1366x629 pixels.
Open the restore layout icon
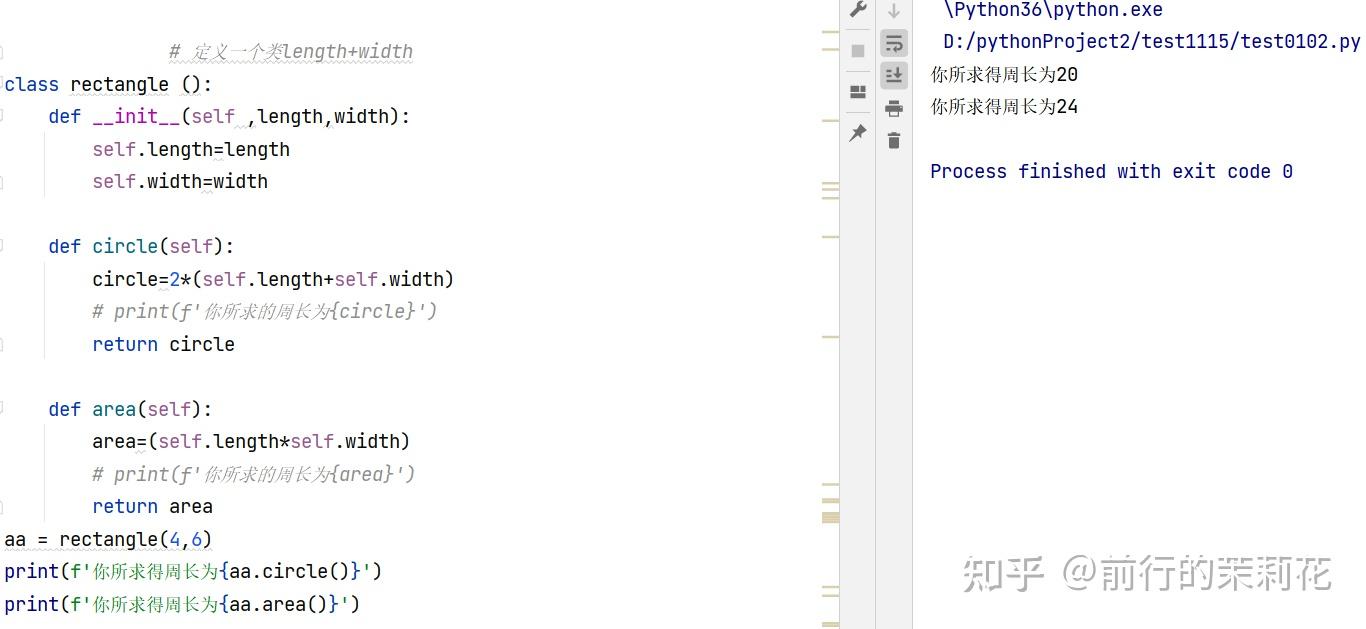tap(858, 92)
